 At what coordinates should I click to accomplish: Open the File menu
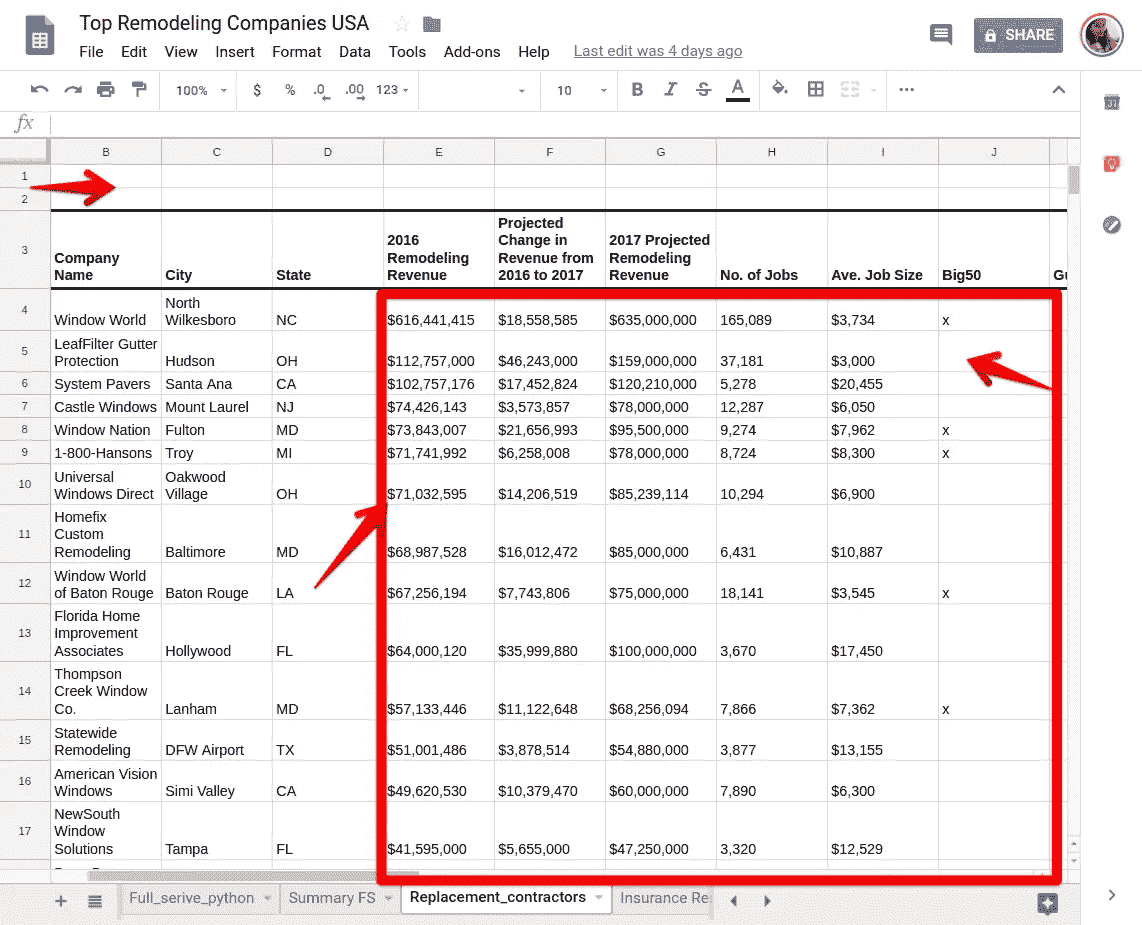coord(91,52)
